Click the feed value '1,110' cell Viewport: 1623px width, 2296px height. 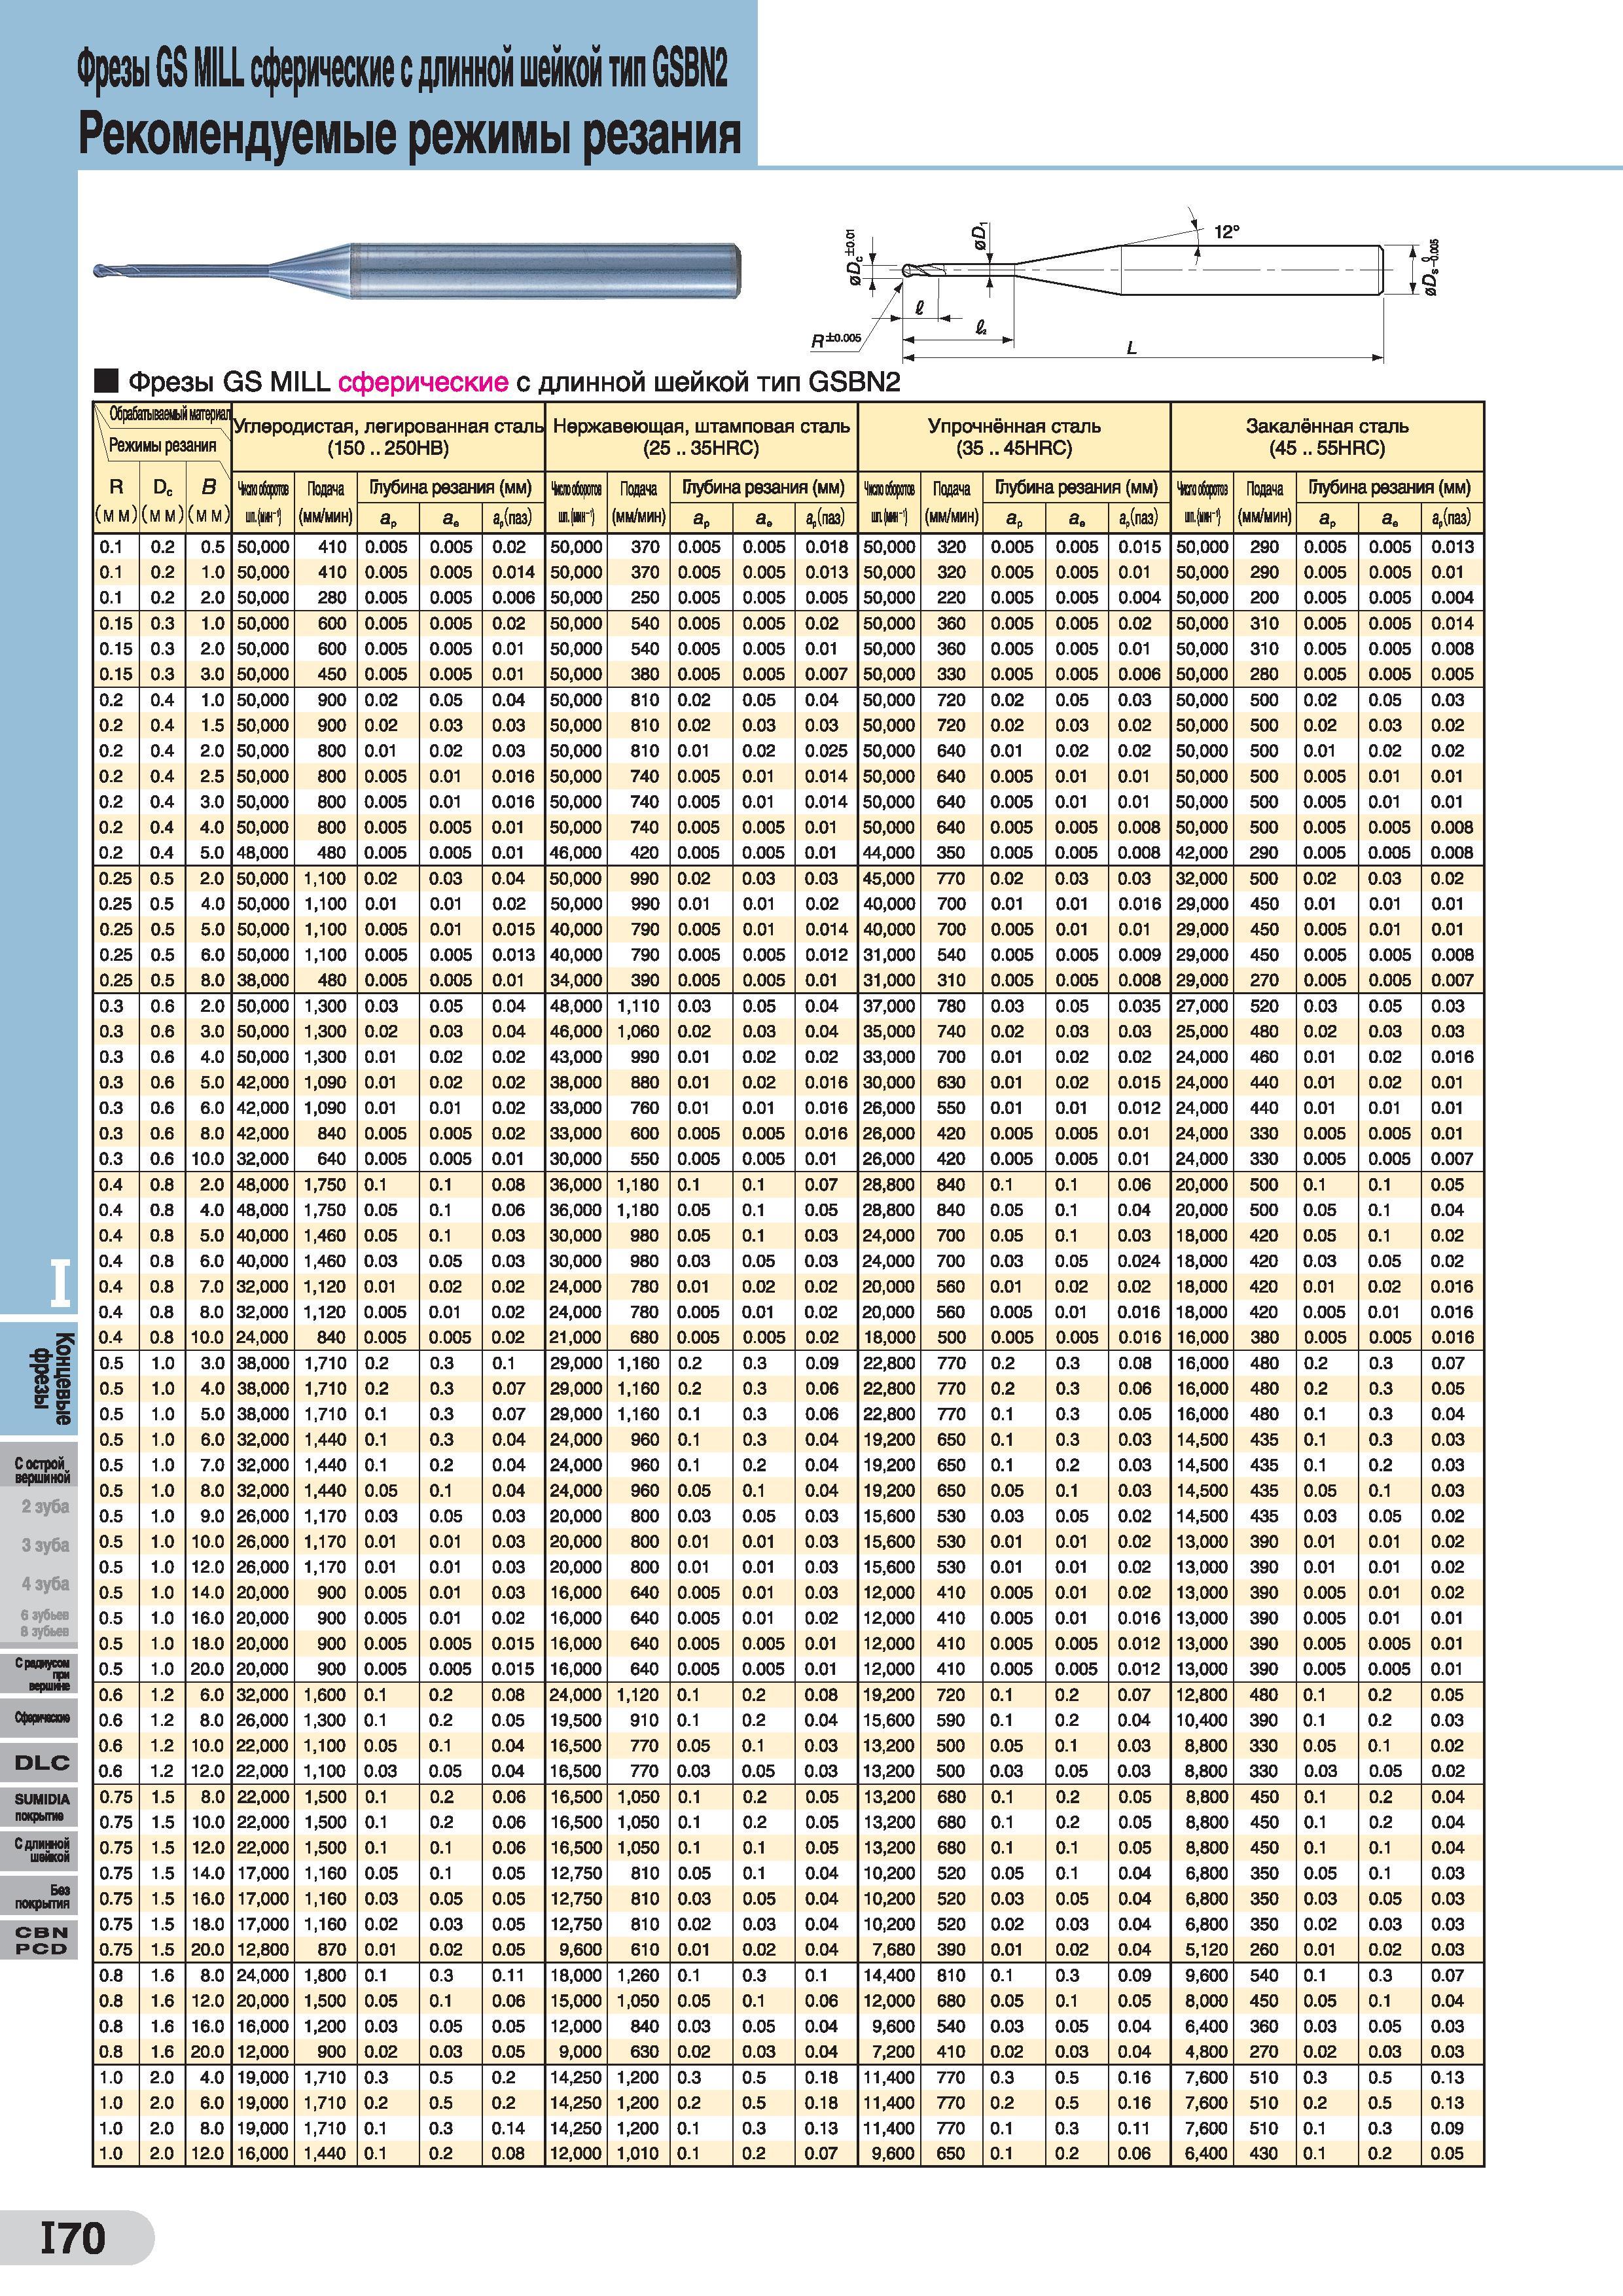point(638,1006)
